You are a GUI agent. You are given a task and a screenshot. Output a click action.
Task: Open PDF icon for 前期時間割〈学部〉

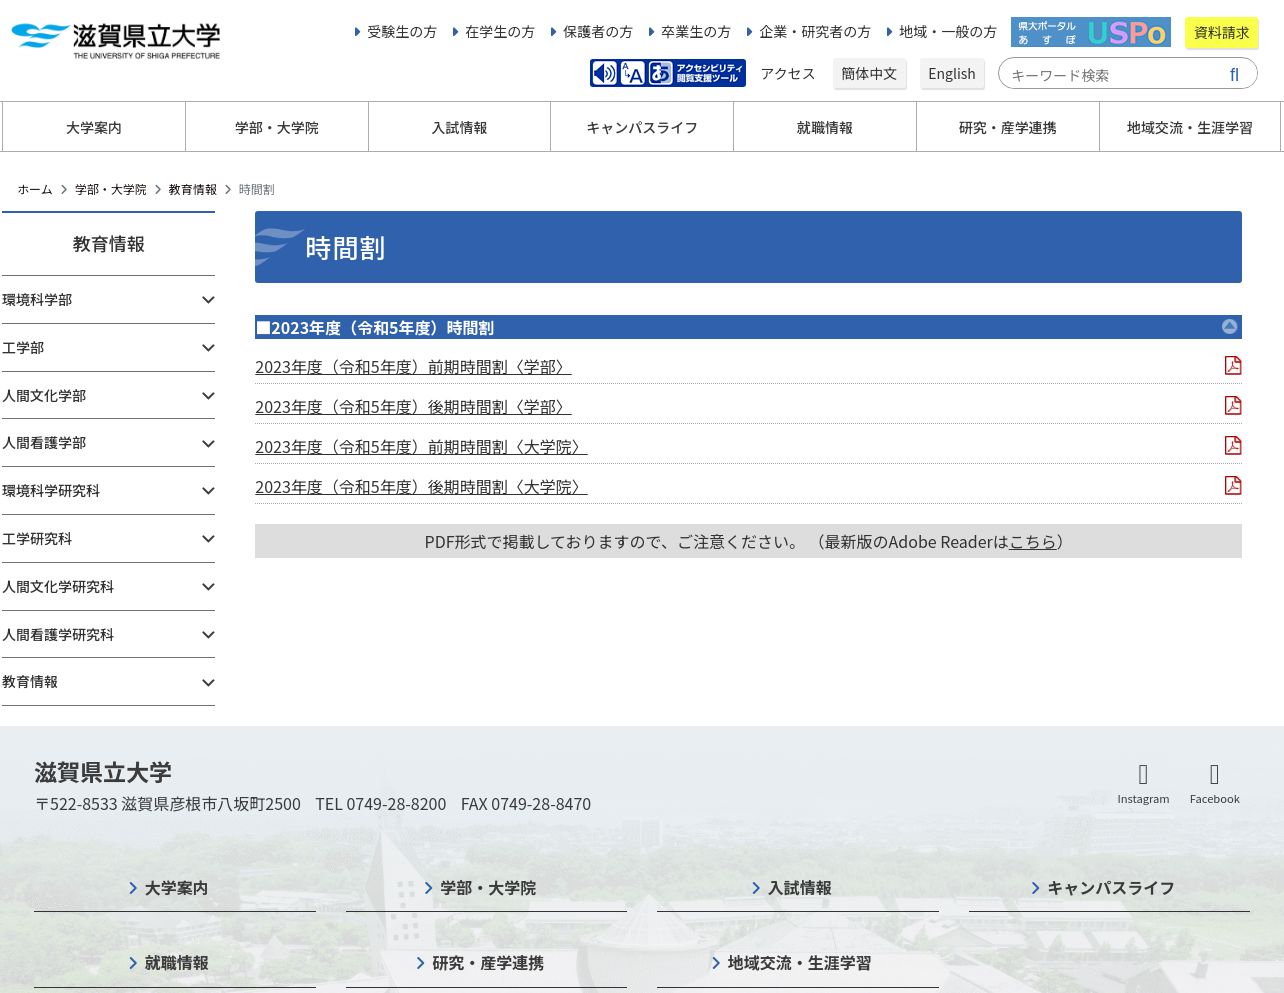[x=1233, y=365]
